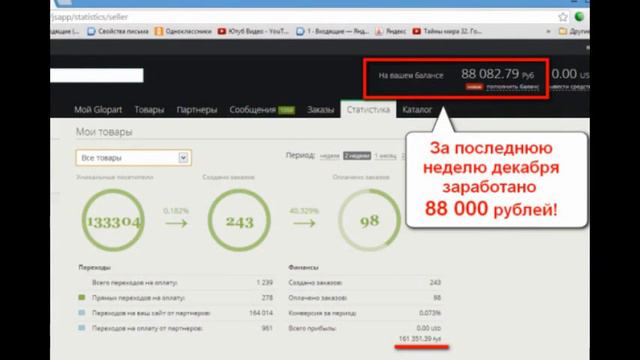Open the Свойства письма bookmark
The width and height of the screenshot is (640, 360).
pyautogui.click(x=118, y=31)
